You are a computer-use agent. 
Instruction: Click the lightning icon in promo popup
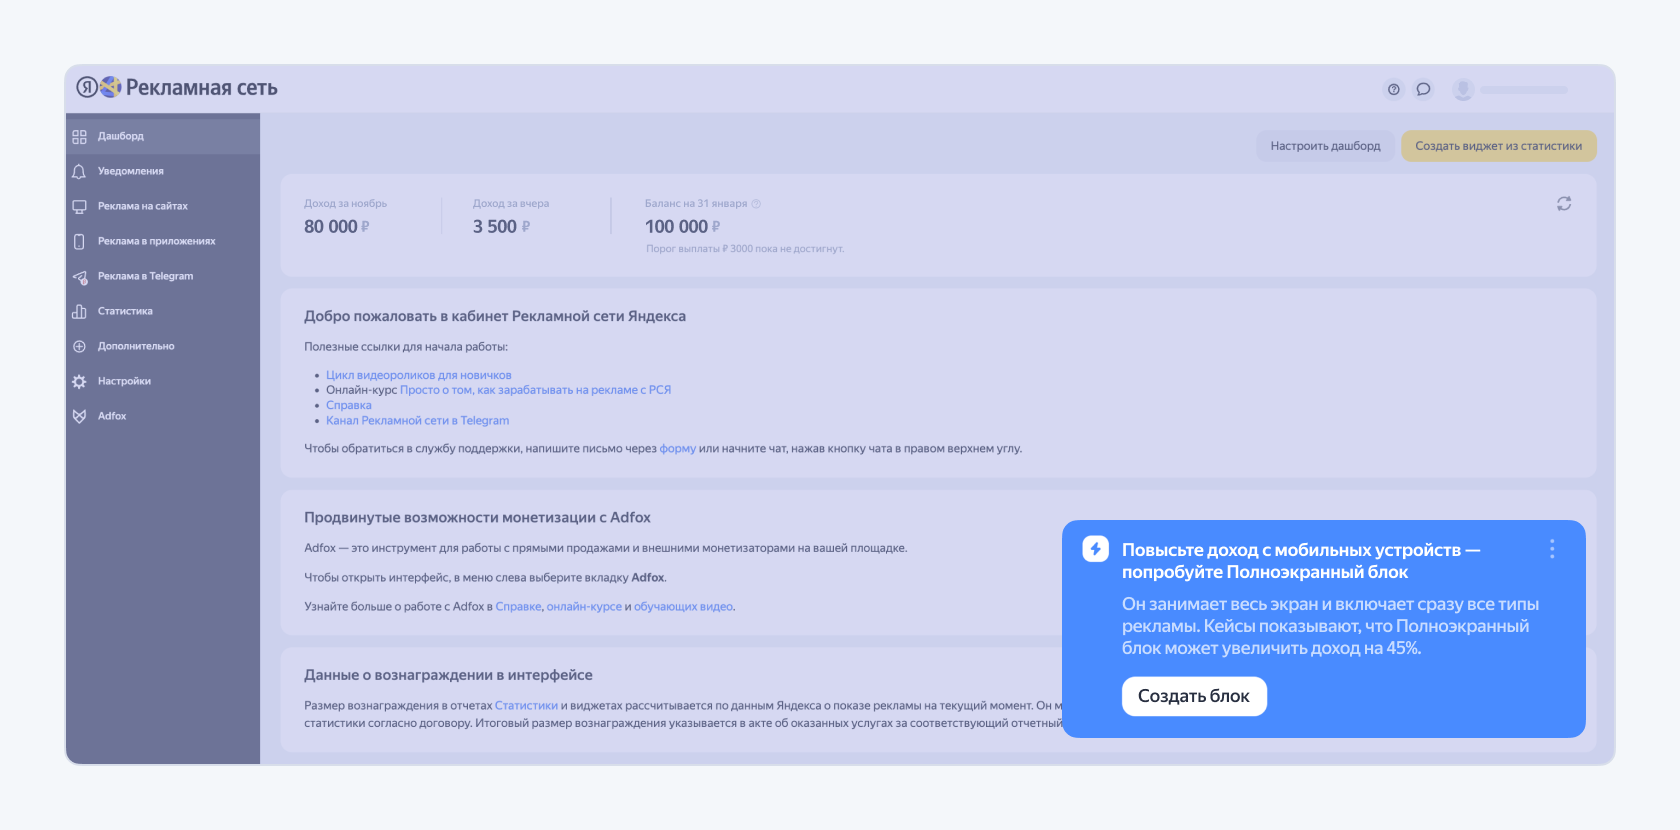(1096, 549)
